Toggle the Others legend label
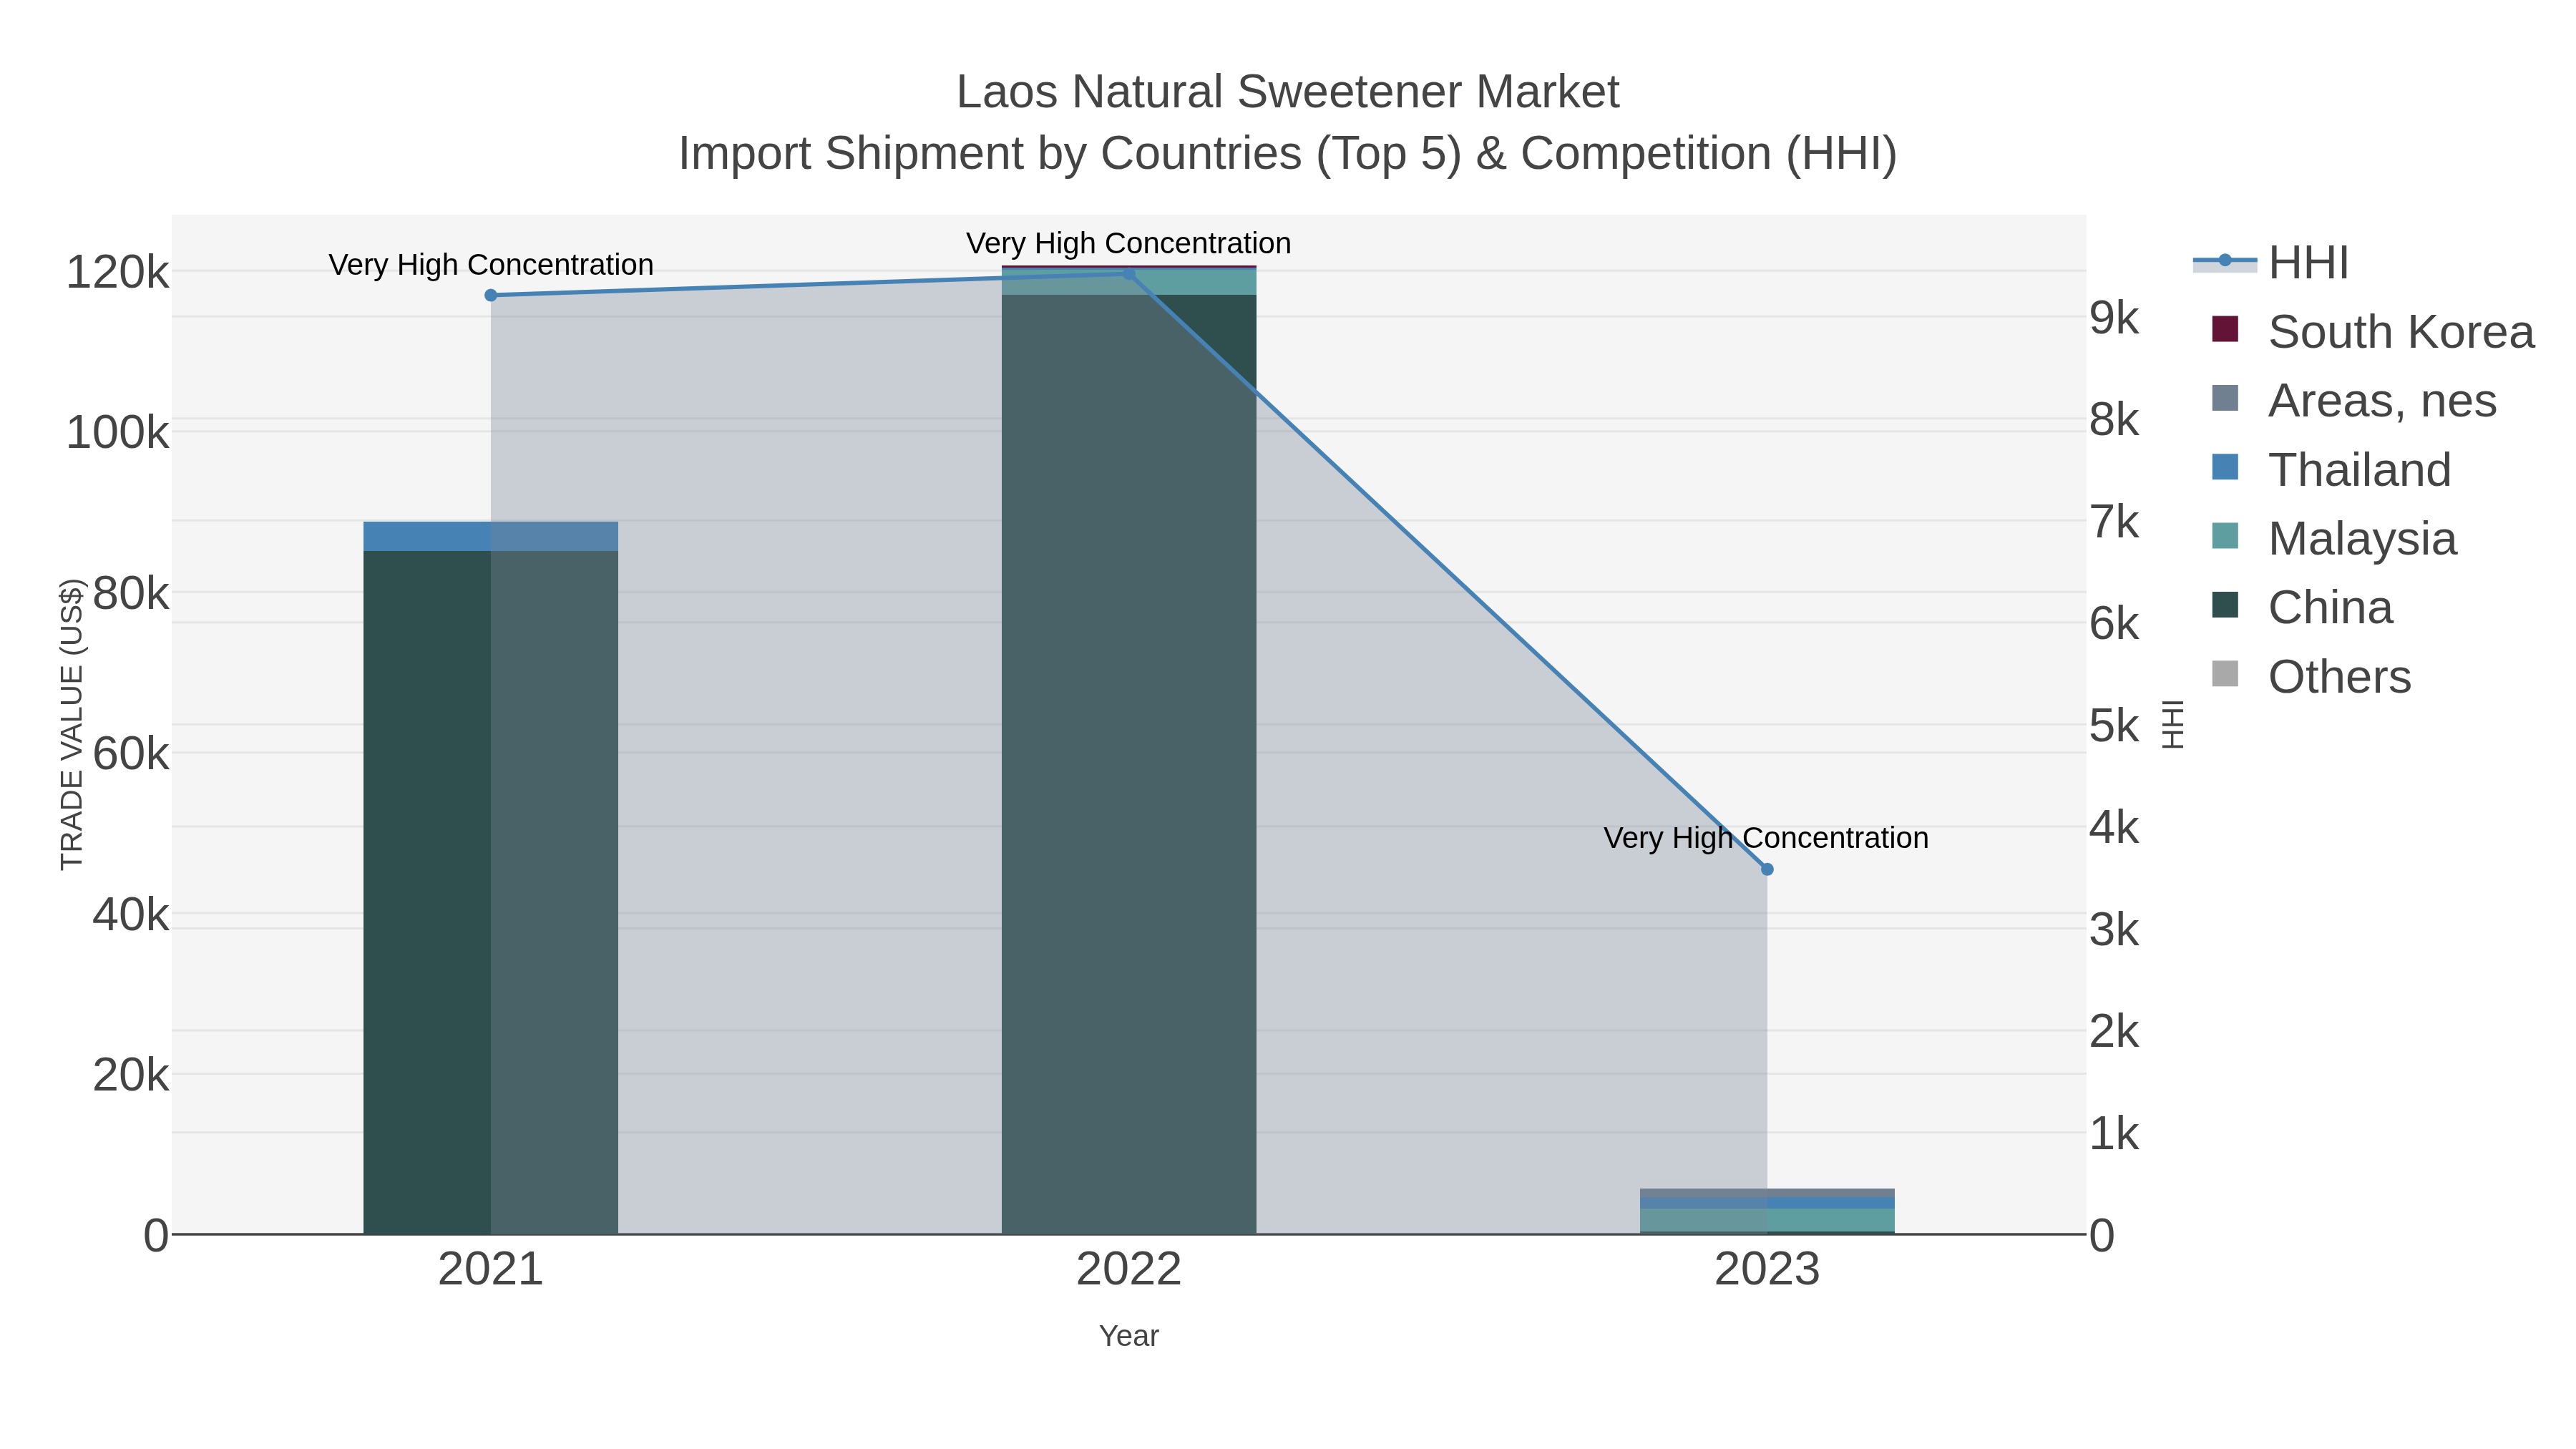Viewport: 2576px width, 1449px height. click(2340, 677)
